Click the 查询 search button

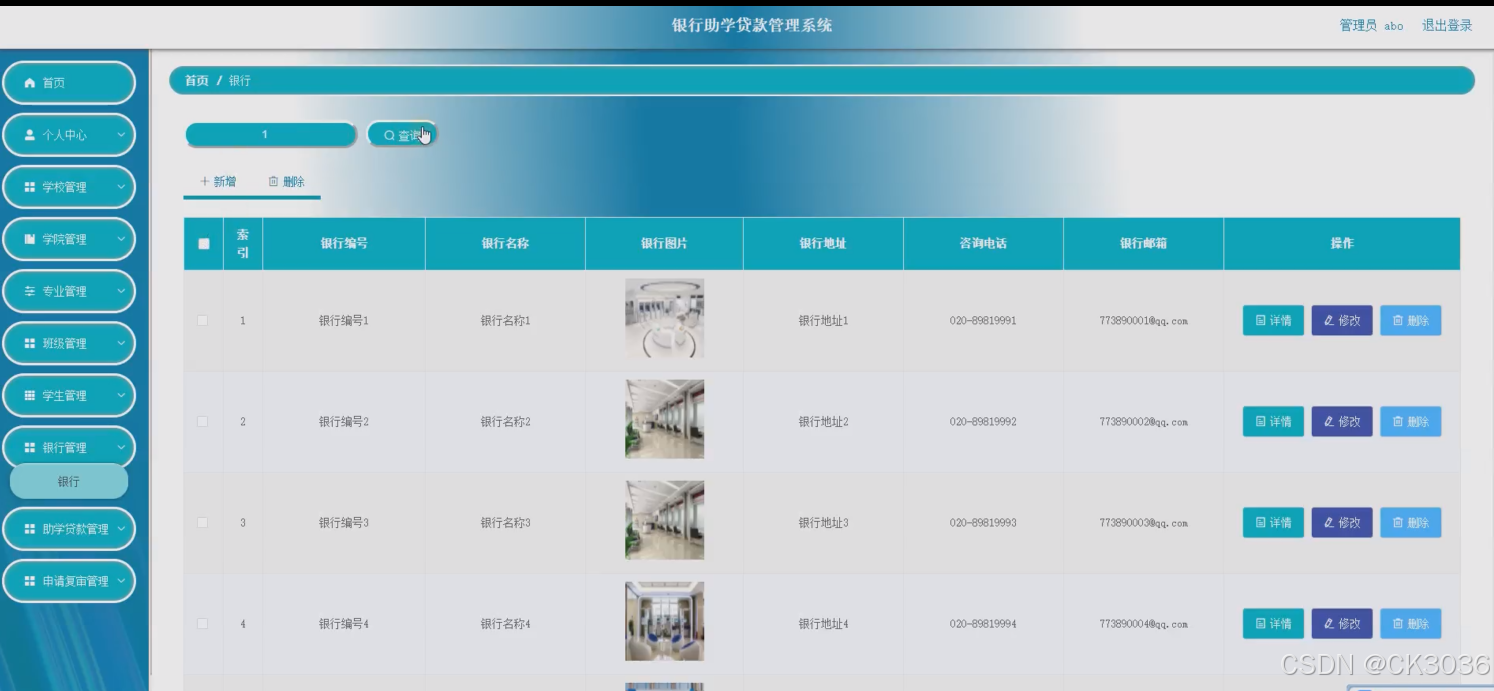[402, 135]
